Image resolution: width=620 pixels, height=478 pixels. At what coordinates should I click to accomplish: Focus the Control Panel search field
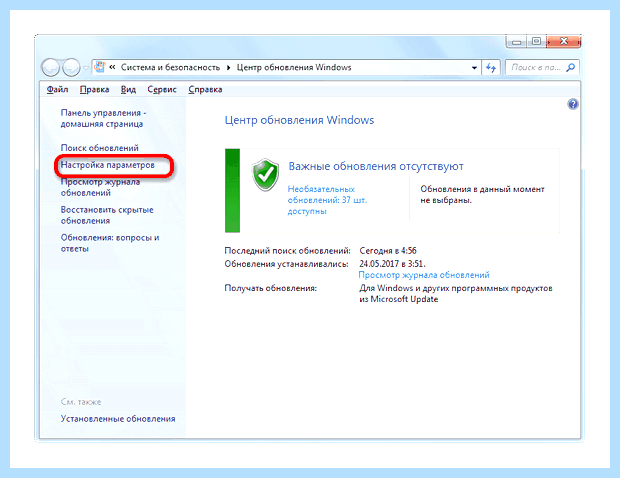click(542, 68)
